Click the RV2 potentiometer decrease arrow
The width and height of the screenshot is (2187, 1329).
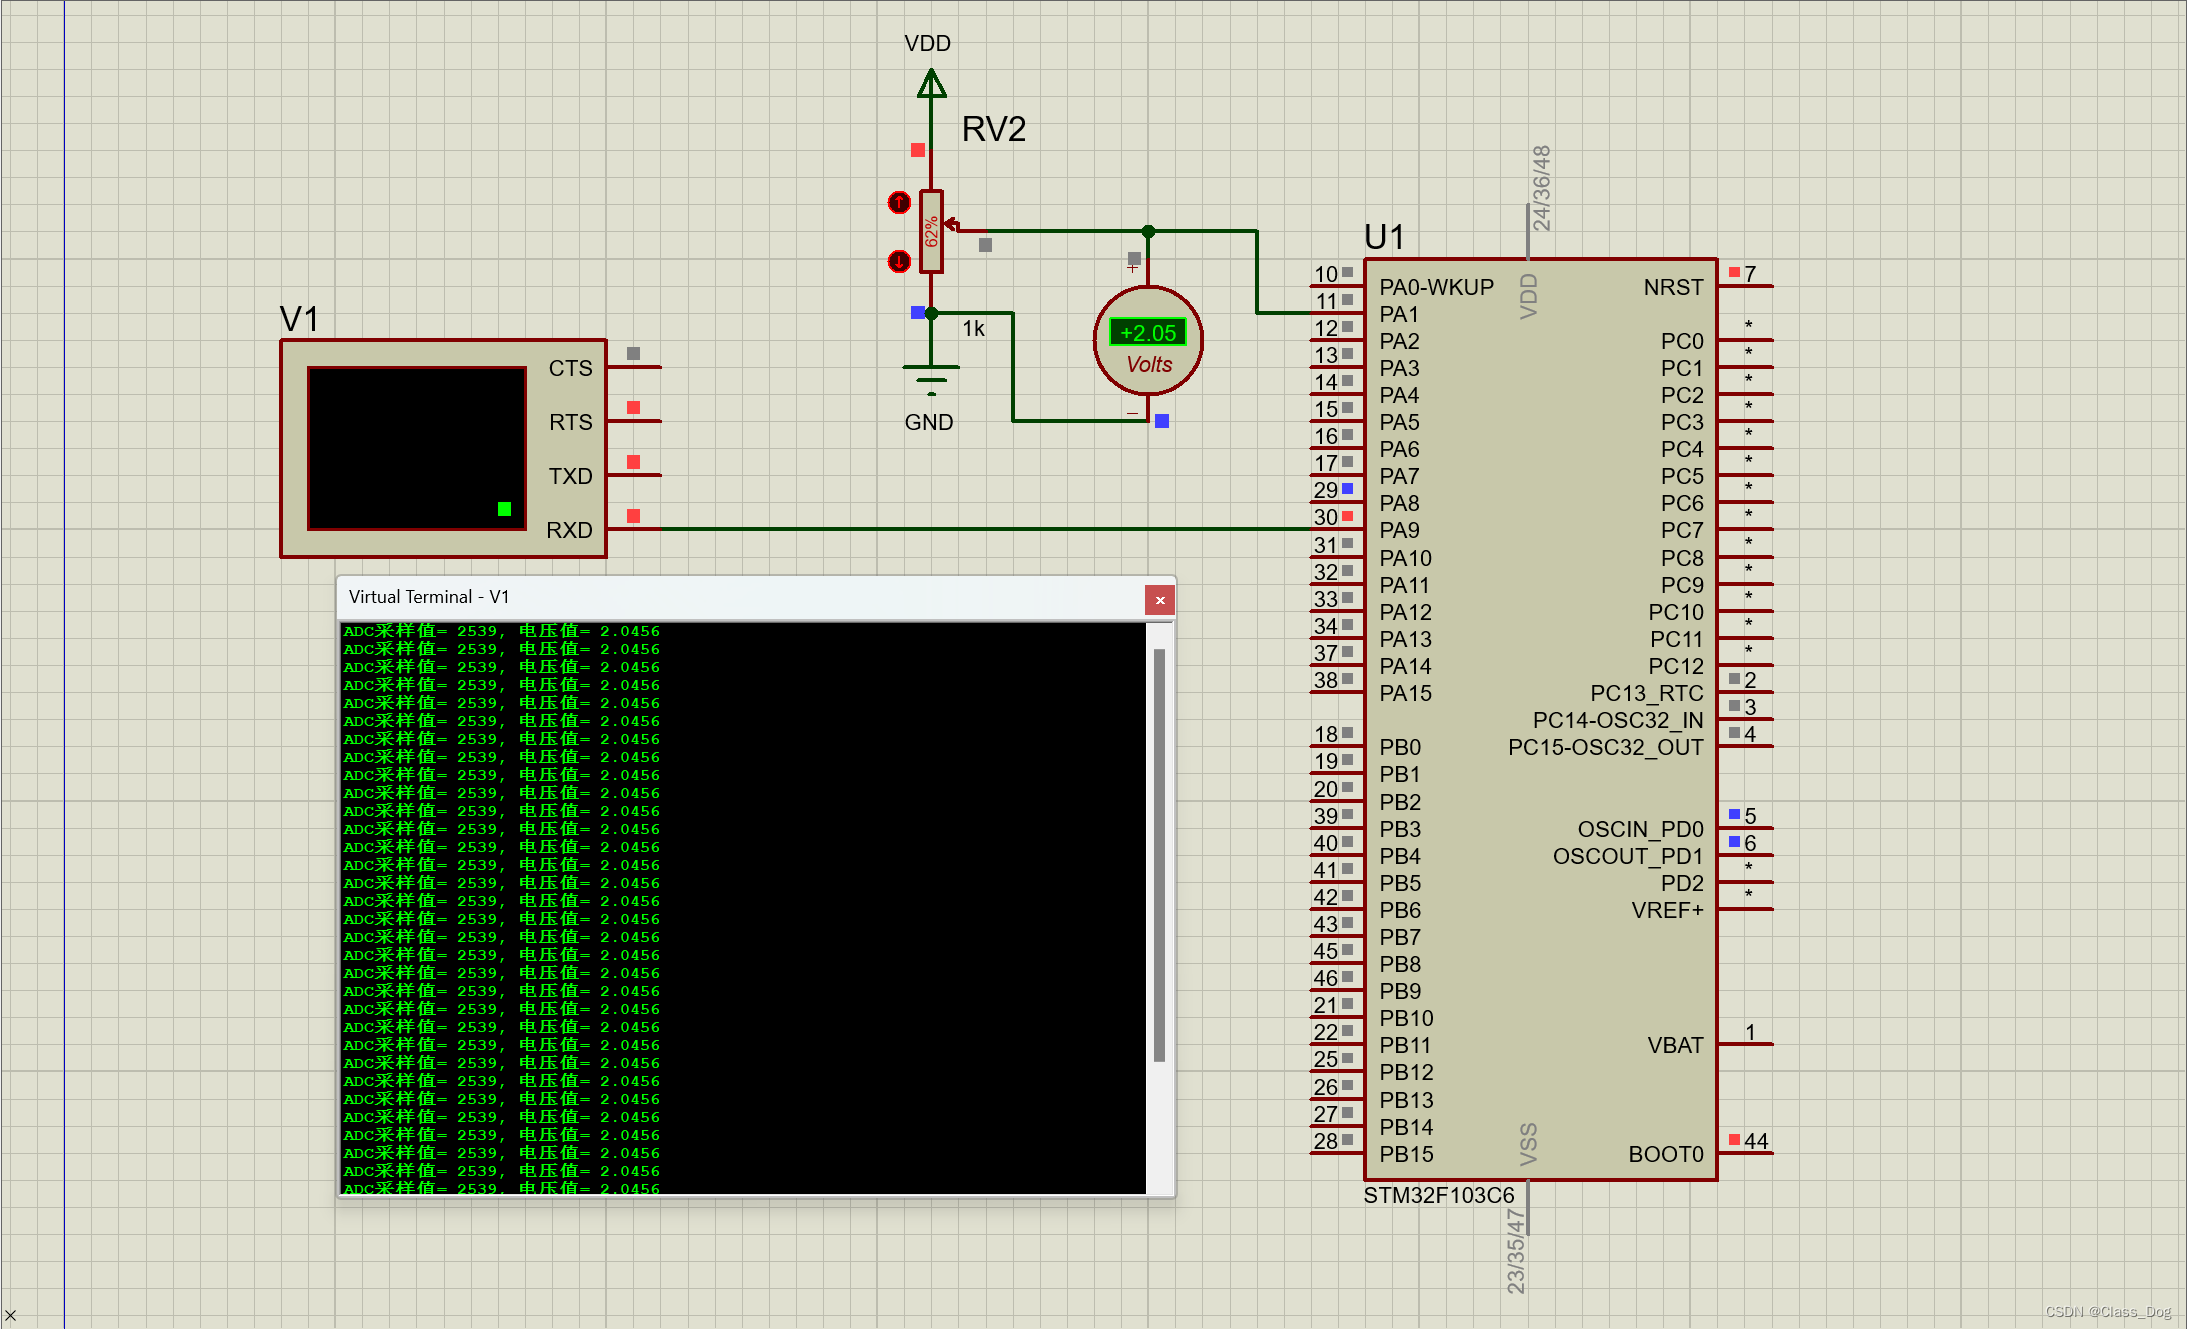(899, 262)
